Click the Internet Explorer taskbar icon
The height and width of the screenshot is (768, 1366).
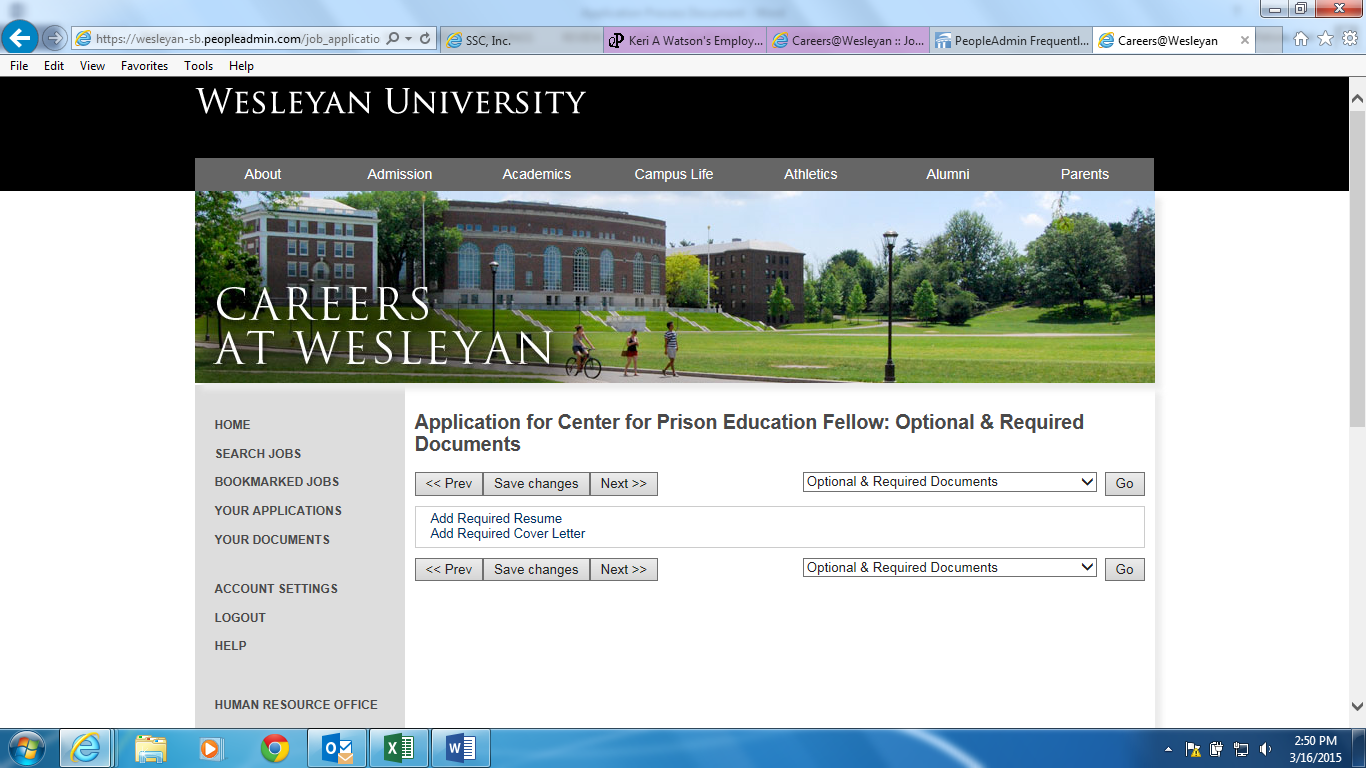click(x=86, y=748)
